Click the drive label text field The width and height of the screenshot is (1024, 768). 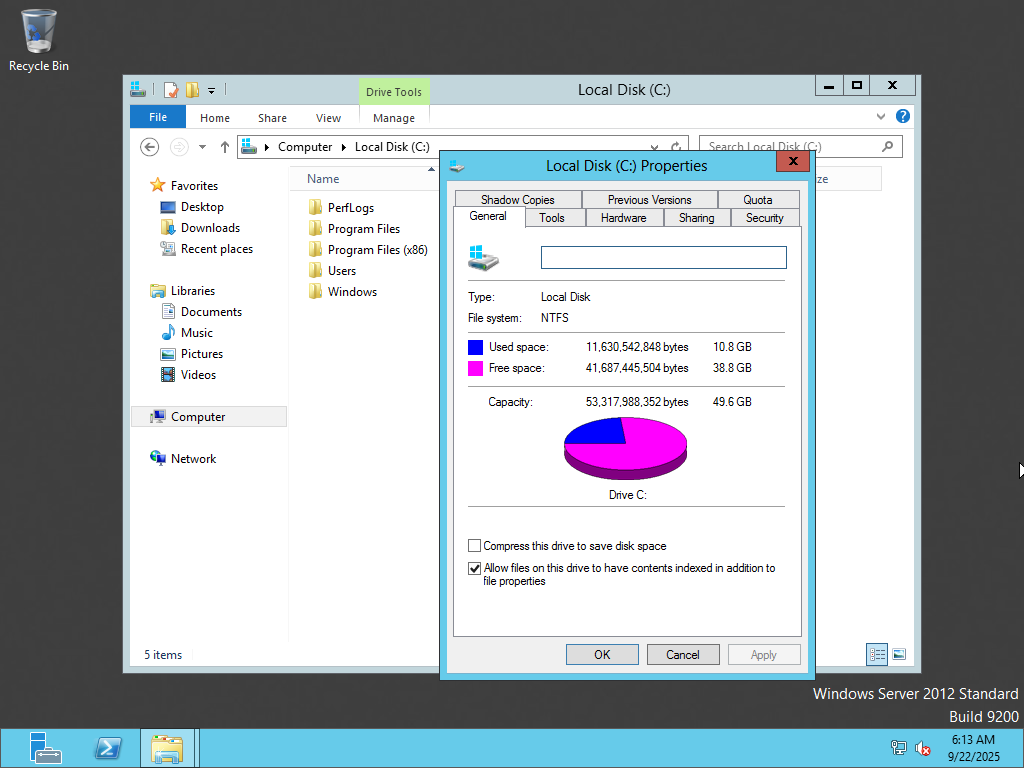pos(663,258)
